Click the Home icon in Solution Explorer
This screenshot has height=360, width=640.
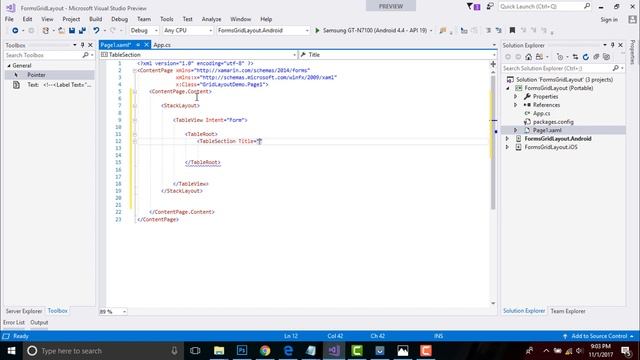[529, 57]
